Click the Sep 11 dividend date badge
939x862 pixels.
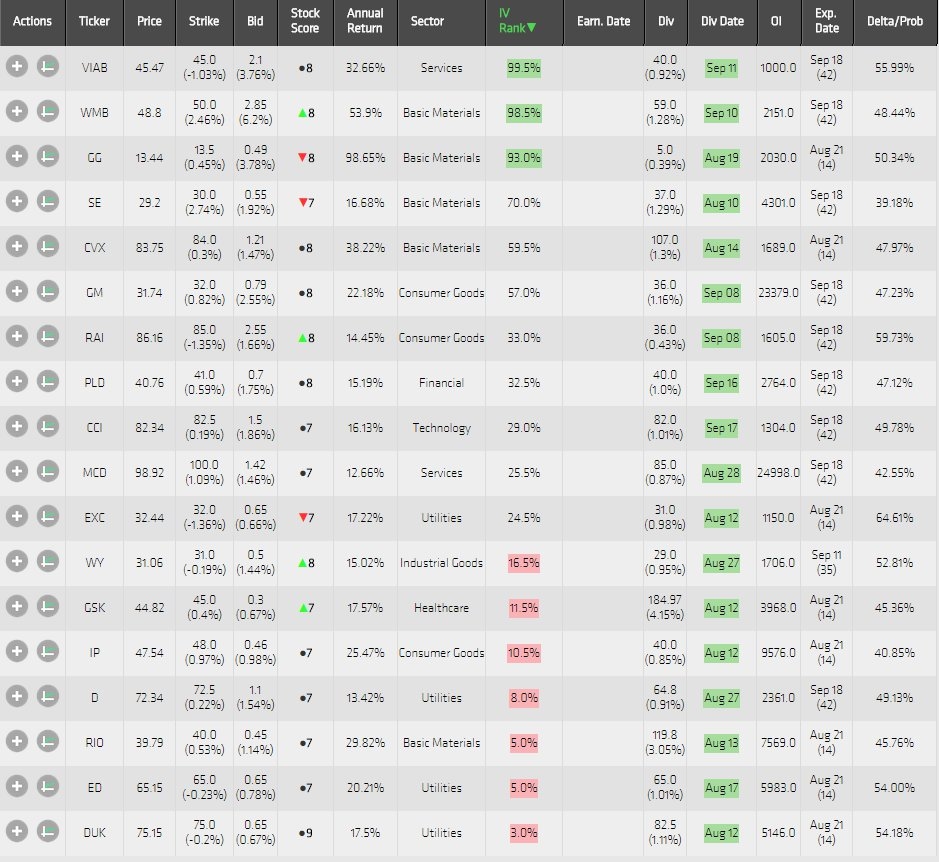[x=721, y=68]
